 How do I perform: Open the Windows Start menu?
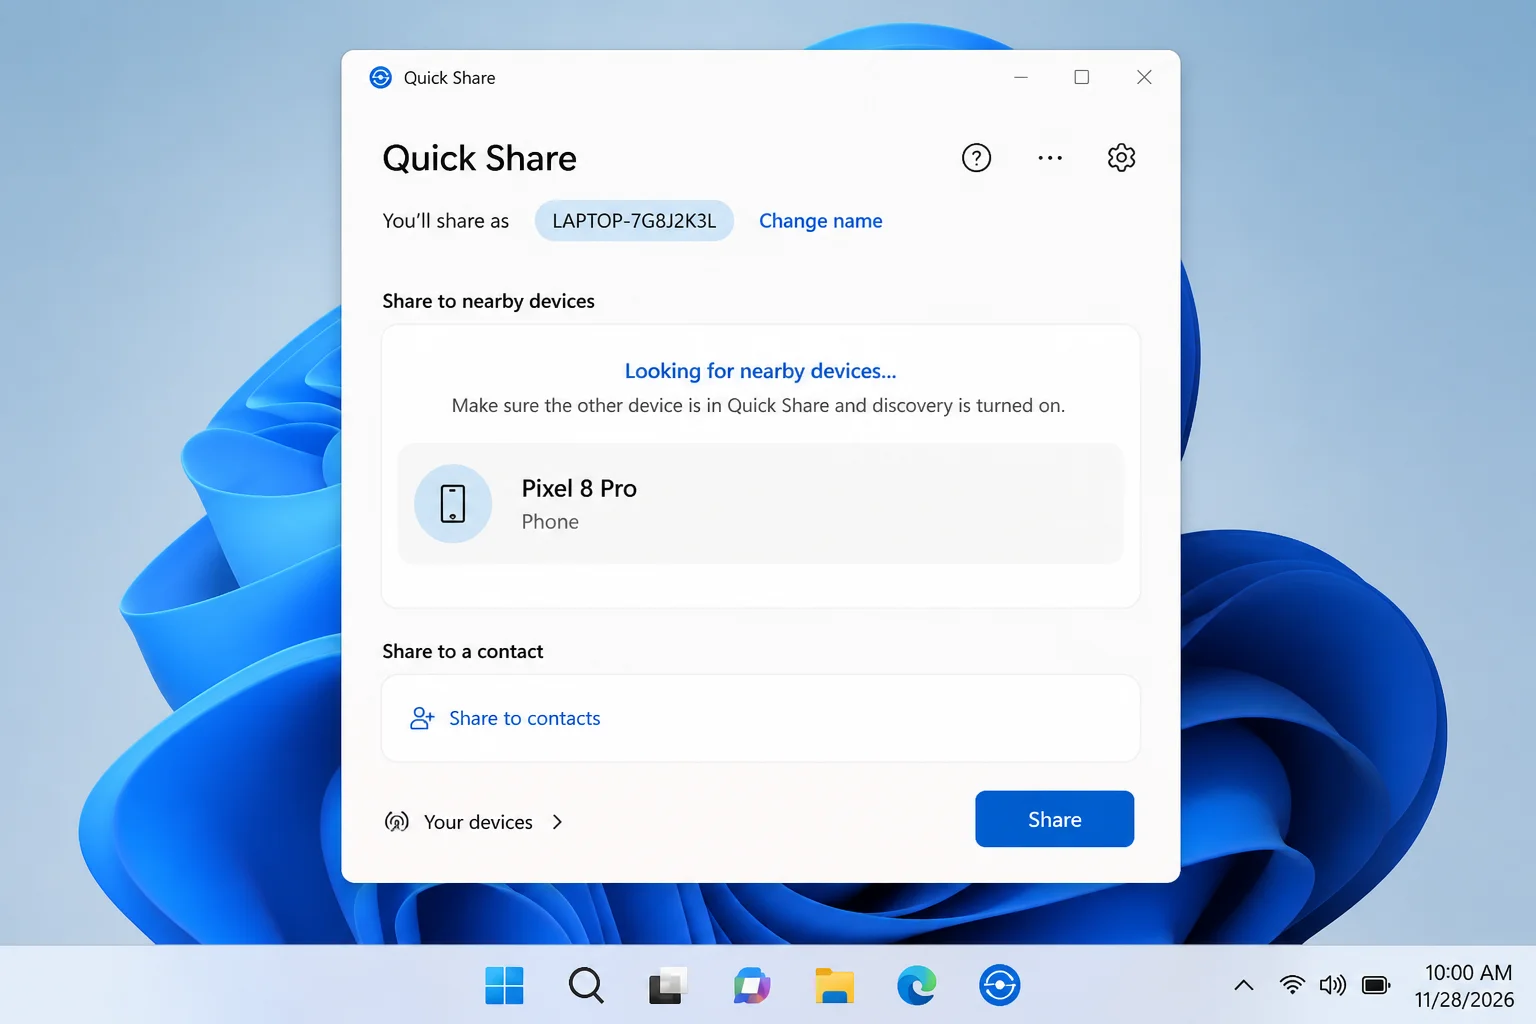(504, 986)
